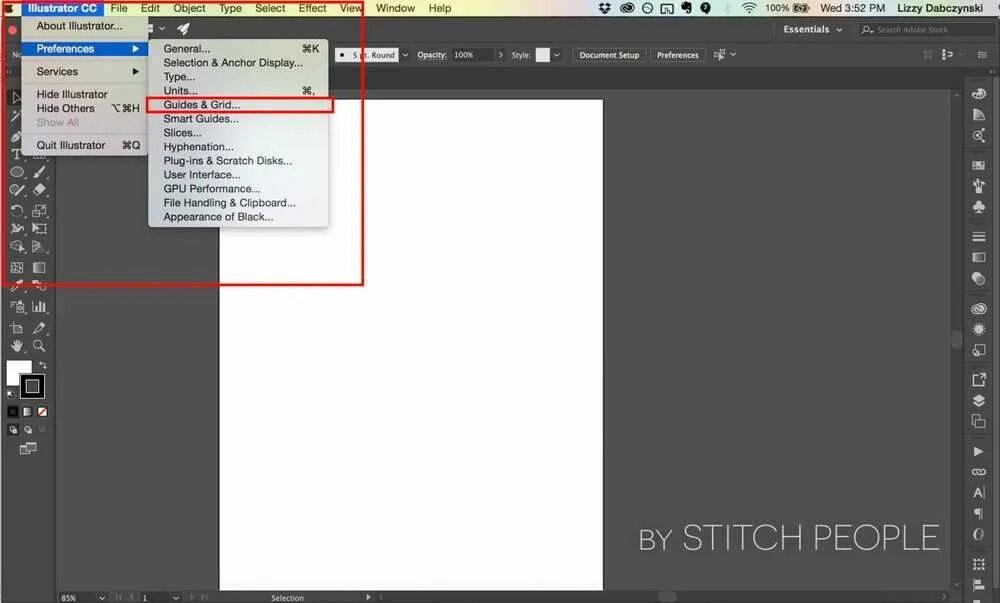This screenshot has height=603, width=1000.
Task: Set paint mode to Color
Action: tap(13, 412)
